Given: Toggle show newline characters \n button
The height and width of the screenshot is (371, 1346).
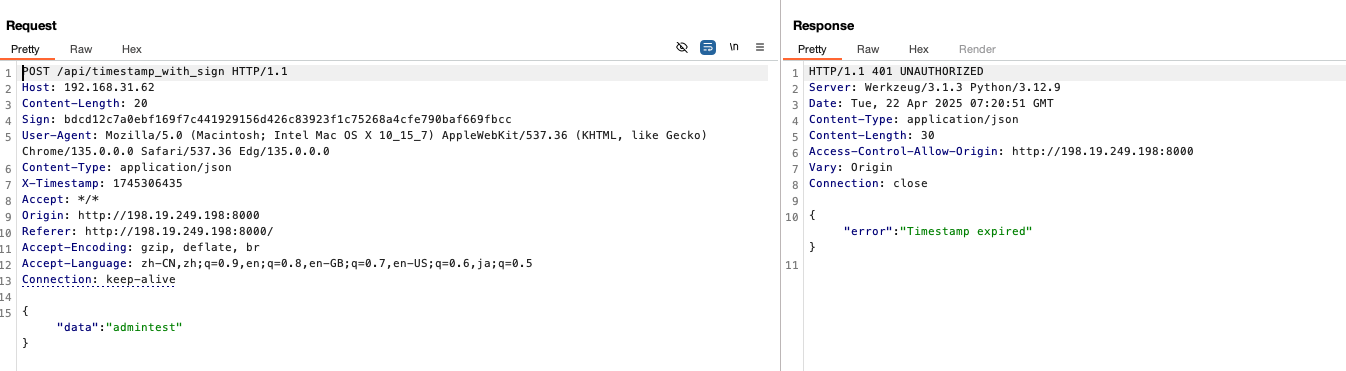Looking at the screenshot, I should coord(734,47).
